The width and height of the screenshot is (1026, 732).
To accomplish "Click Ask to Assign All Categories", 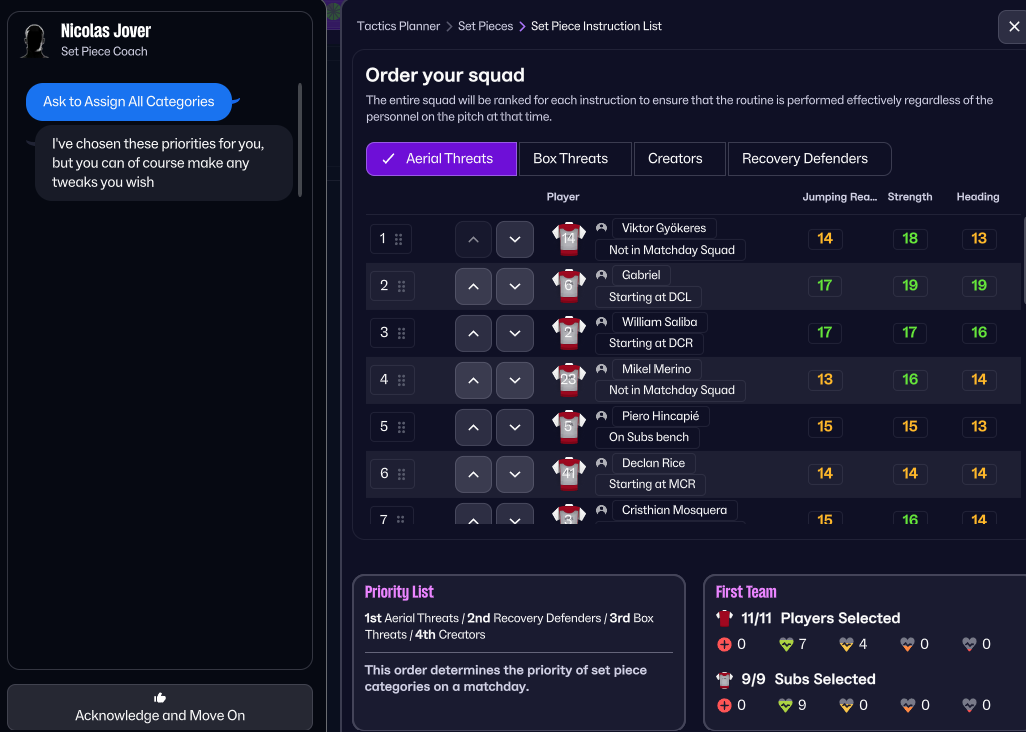I will [x=129, y=102].
